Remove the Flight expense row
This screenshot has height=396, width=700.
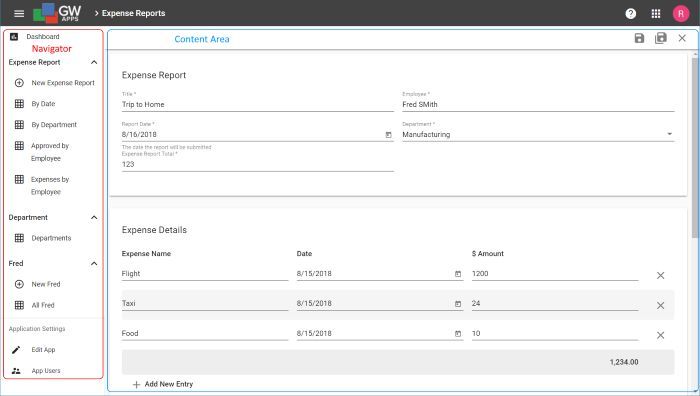(x=660, y=275)
